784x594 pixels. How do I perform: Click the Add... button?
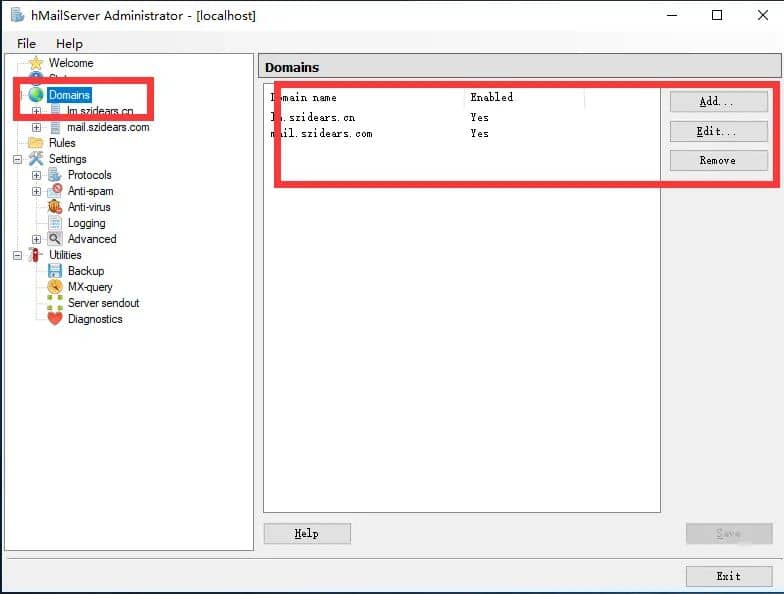[x=718, y=102]
